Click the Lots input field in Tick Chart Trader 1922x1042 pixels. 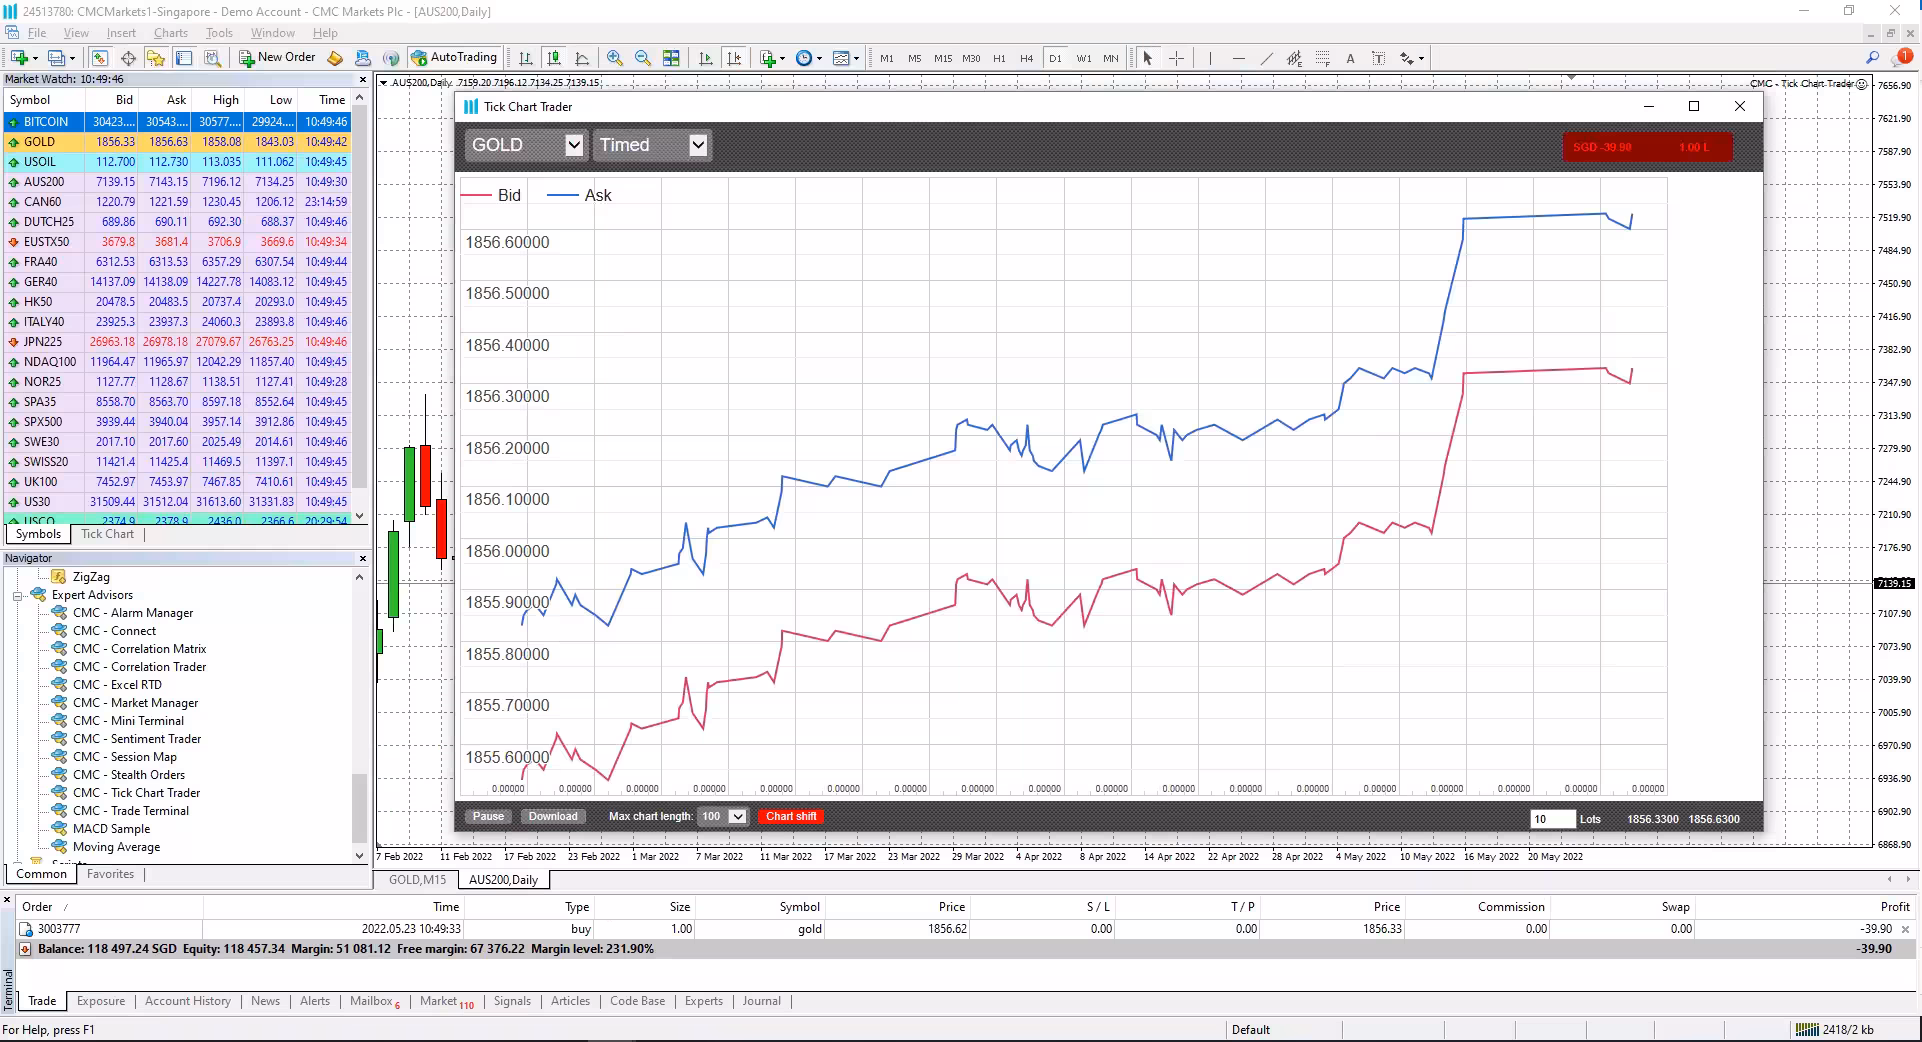pyautogui.click(x=1551, y=819)
